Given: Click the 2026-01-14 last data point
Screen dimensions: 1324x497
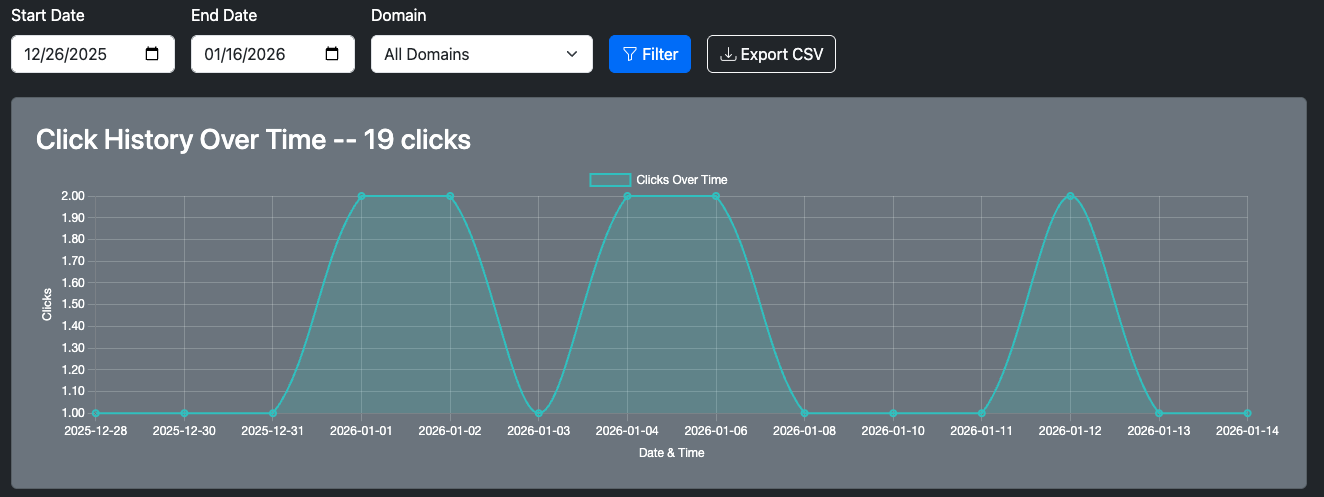Looking at the screenshot, I should [x=1247, y=413].
